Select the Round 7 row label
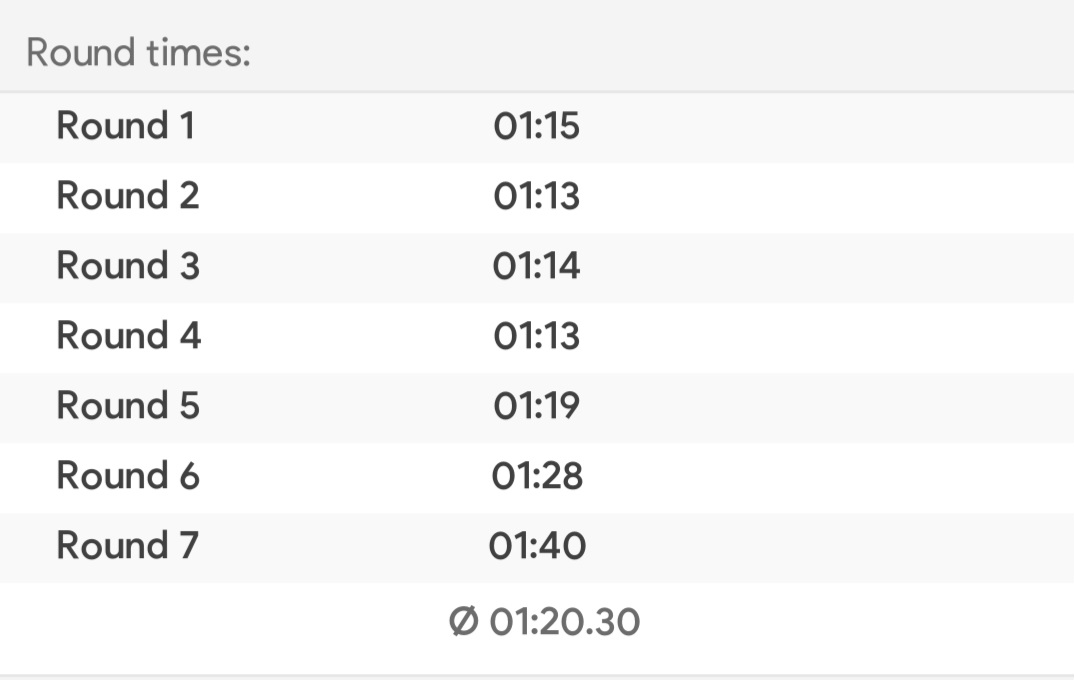Screen dimensions: 1074x680 coord(127,545)
